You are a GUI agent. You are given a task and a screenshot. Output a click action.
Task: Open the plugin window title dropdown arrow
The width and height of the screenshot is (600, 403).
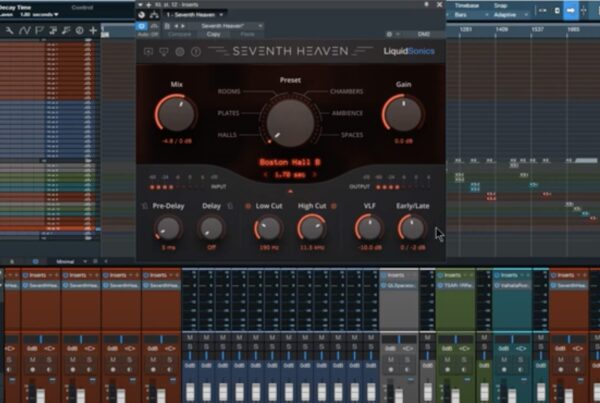coord(140,5)
